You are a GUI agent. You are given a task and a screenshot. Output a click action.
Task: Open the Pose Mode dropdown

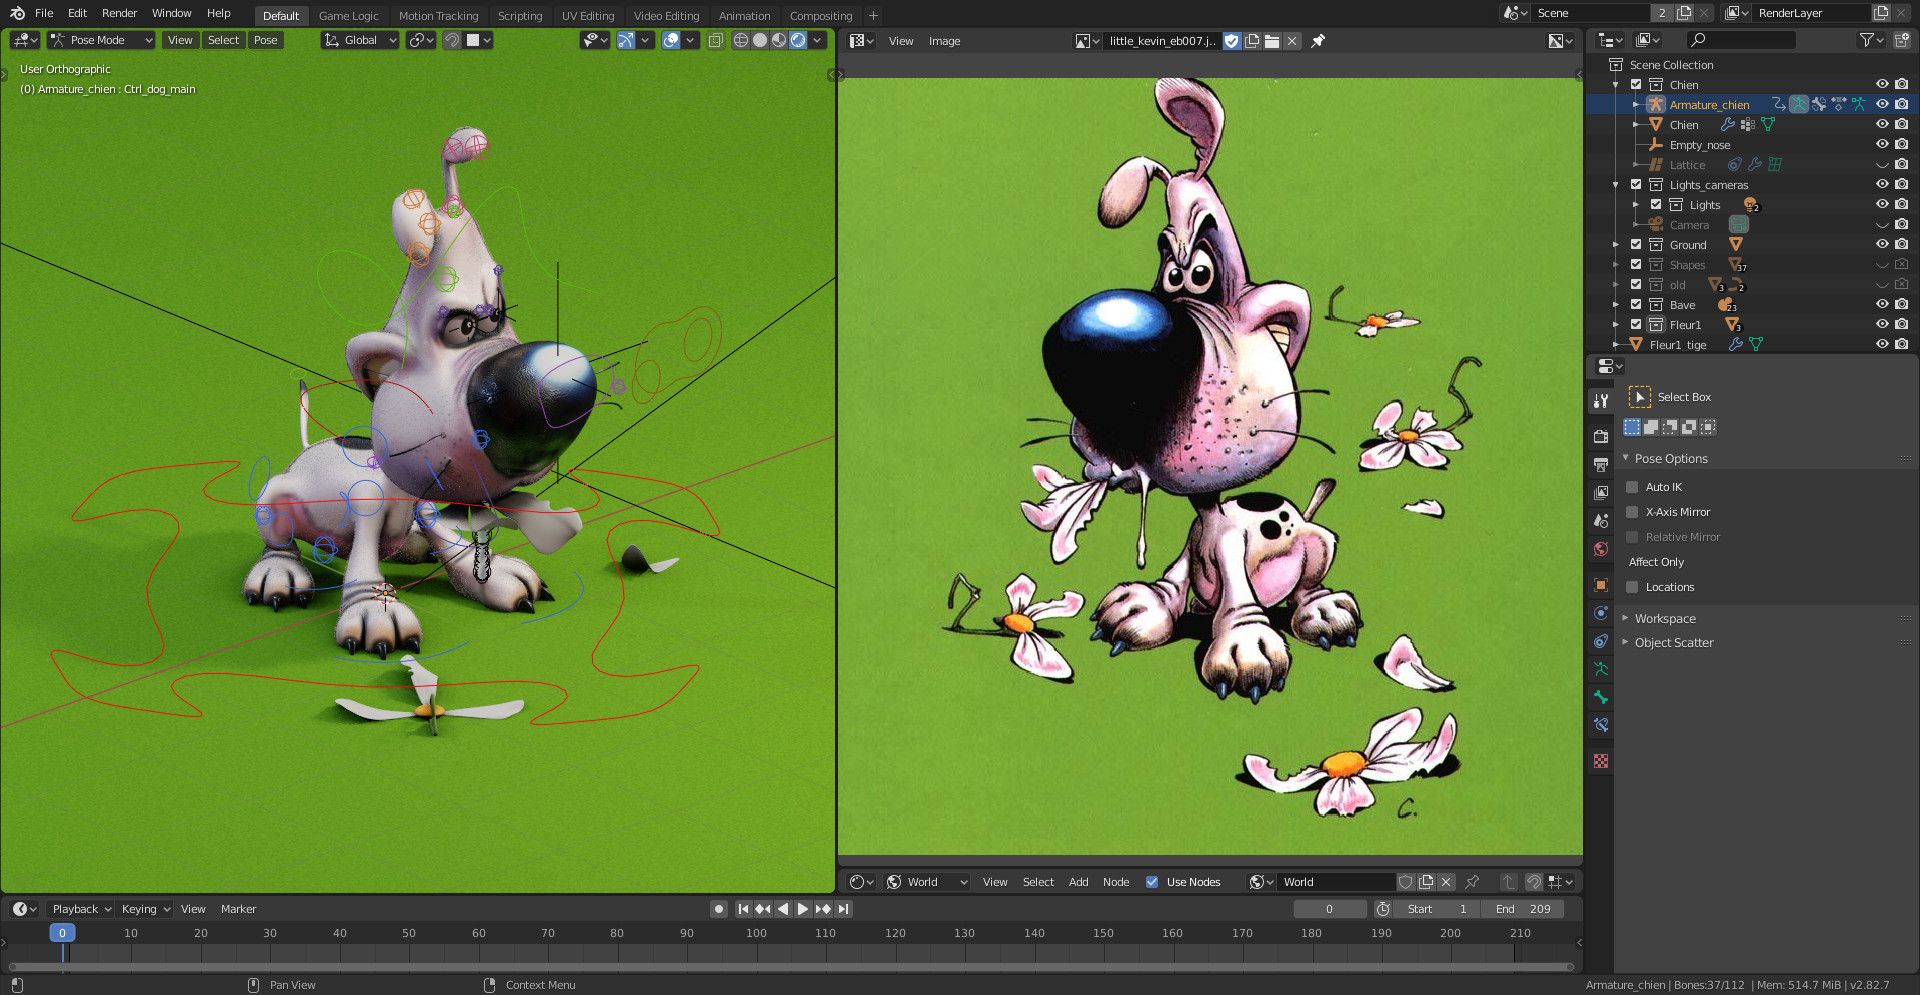pyautogui.click(x=102, y=40)
